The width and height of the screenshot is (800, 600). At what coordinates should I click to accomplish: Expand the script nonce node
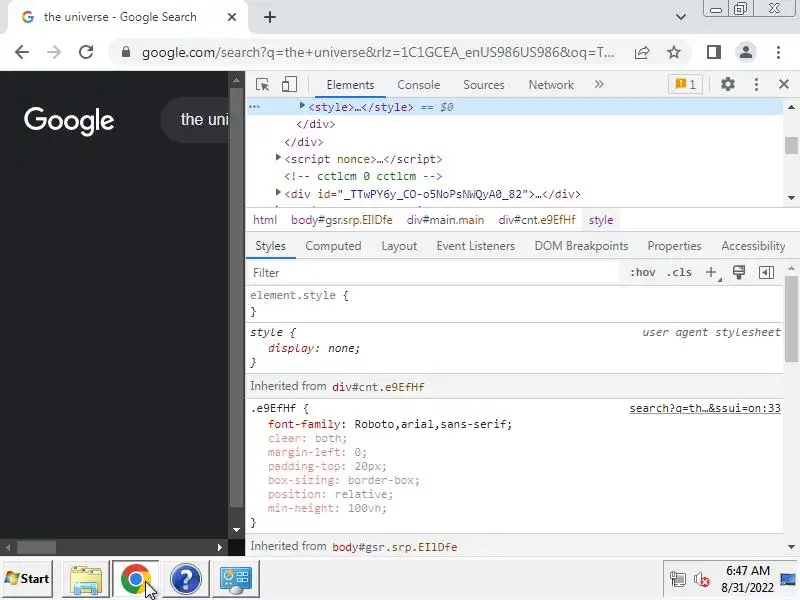click(x=278, y=158)
